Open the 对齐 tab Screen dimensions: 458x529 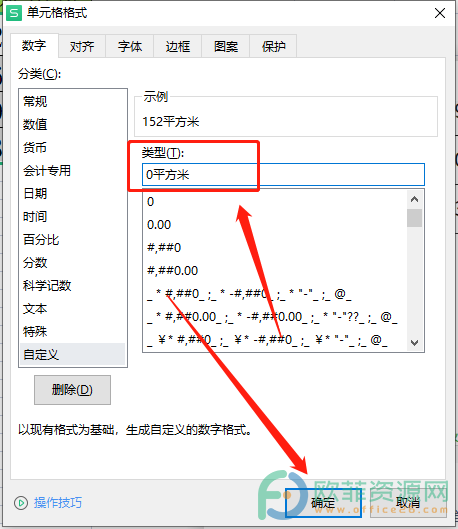click(x=82, y=46)
